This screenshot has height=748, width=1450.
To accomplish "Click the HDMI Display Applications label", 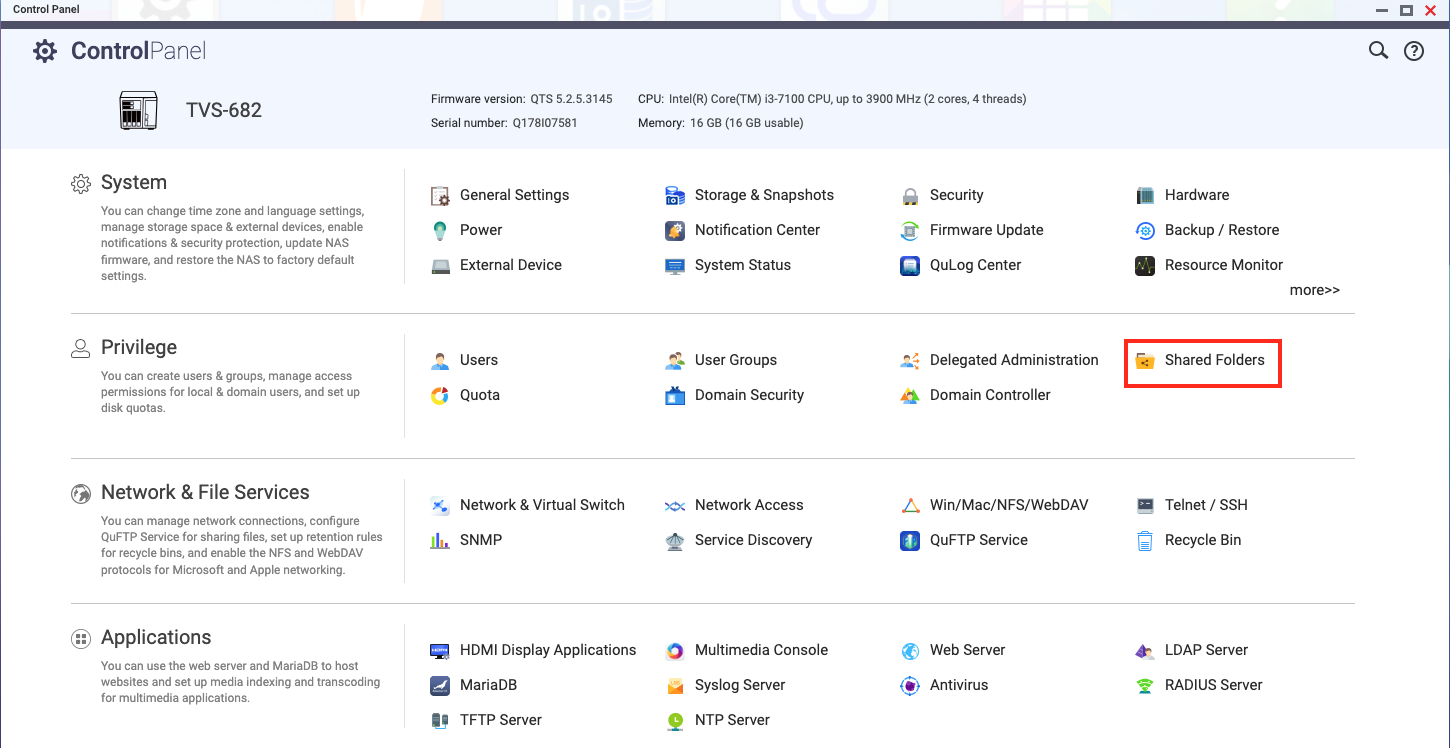I will (x=548, y=650).
